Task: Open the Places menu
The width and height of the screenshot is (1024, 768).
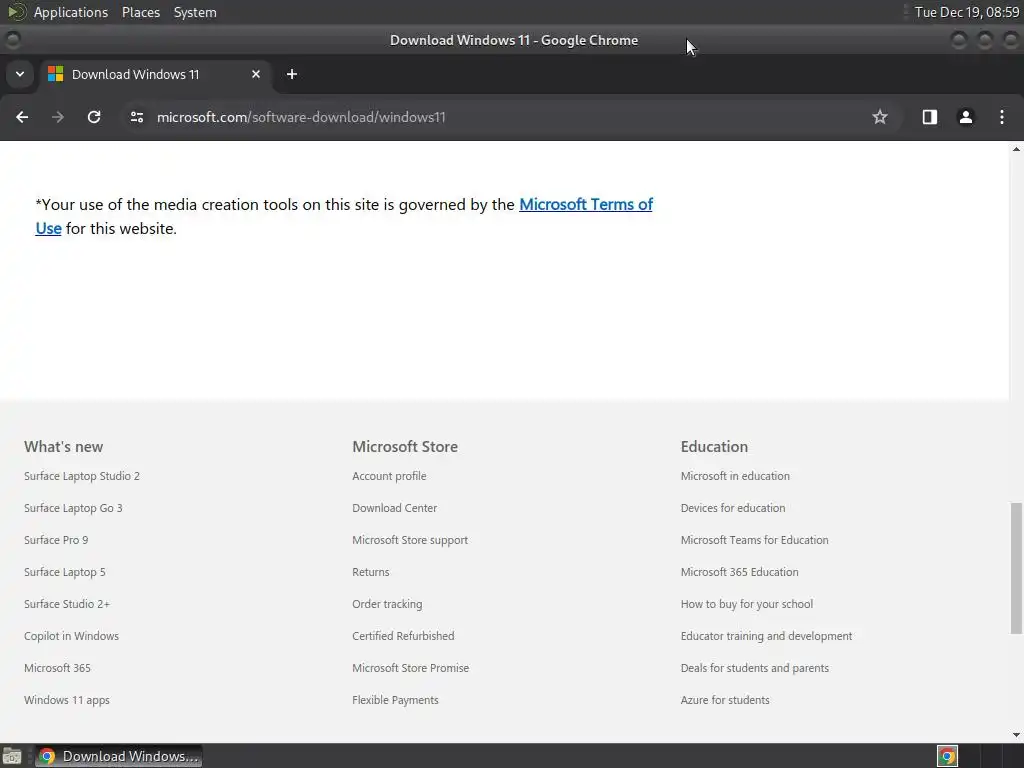Action: pos(140,12)
